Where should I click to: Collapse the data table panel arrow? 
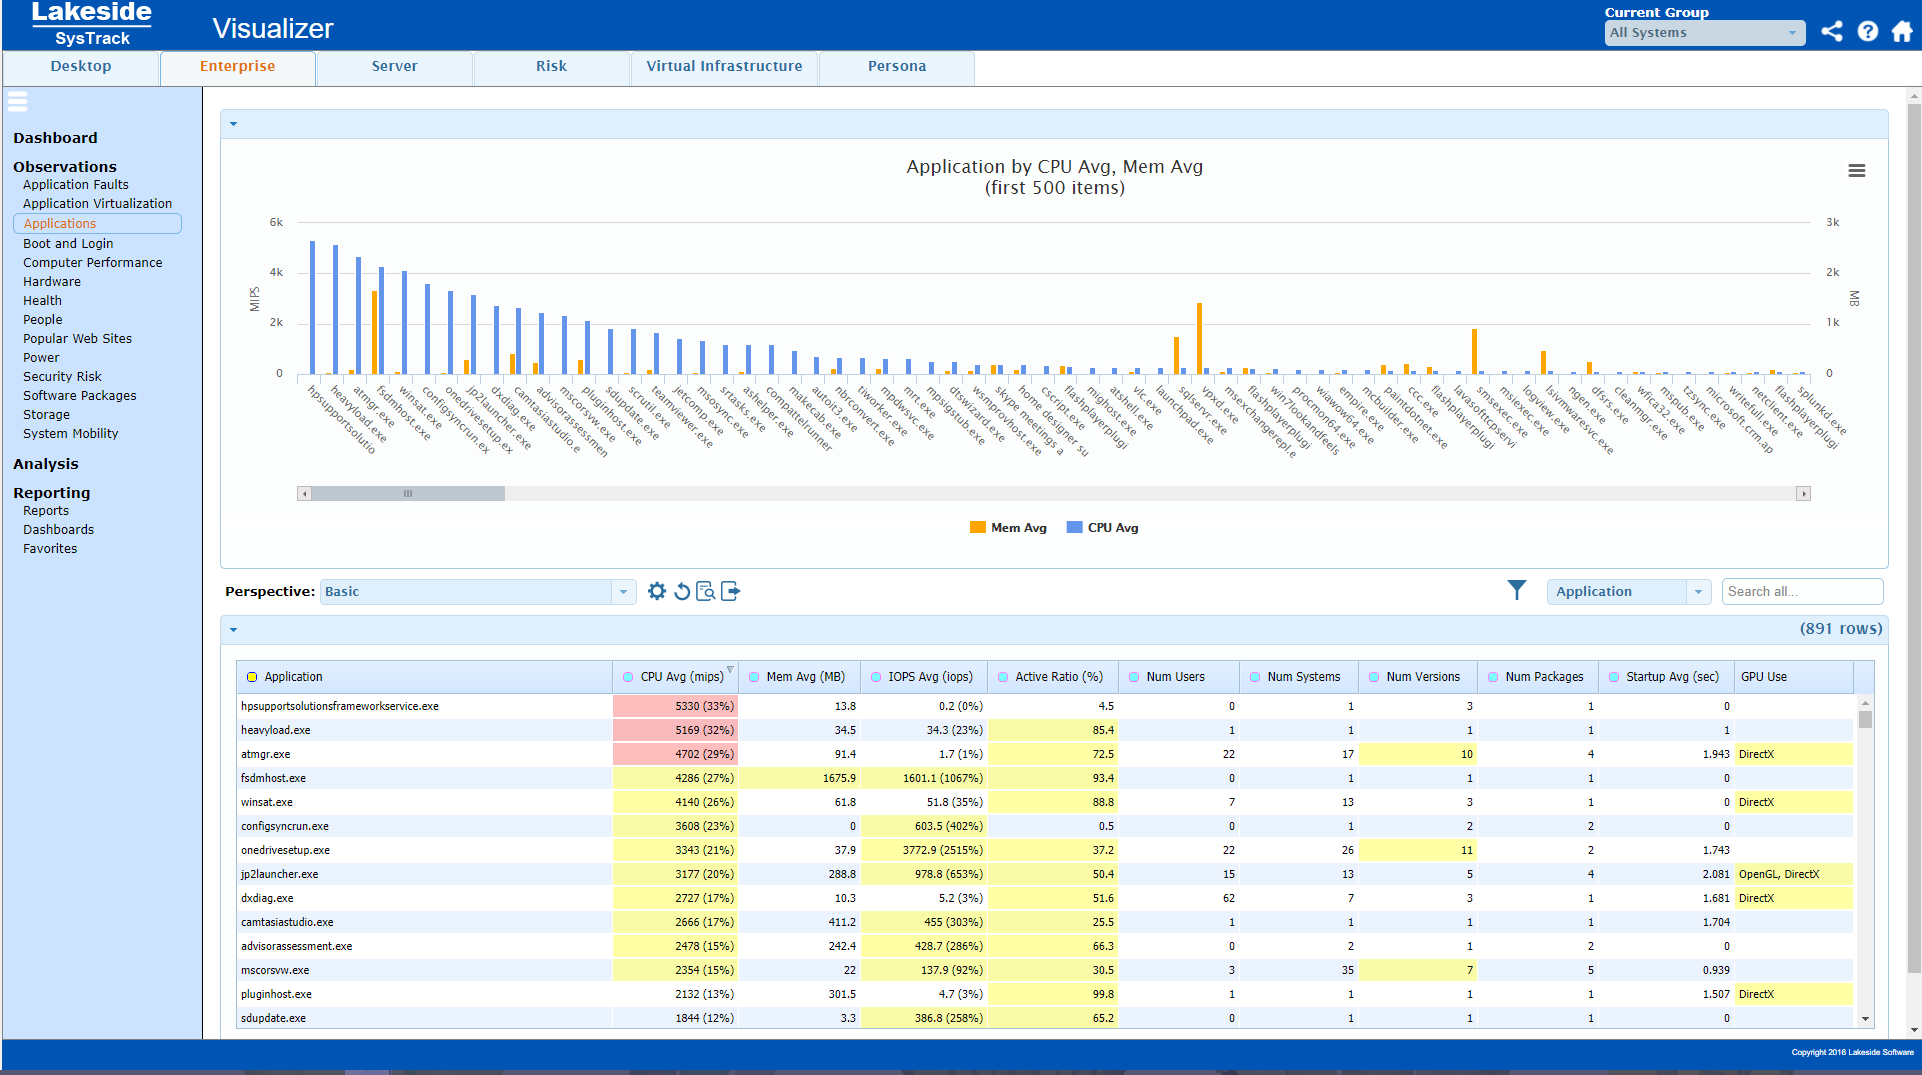[234, 630]
